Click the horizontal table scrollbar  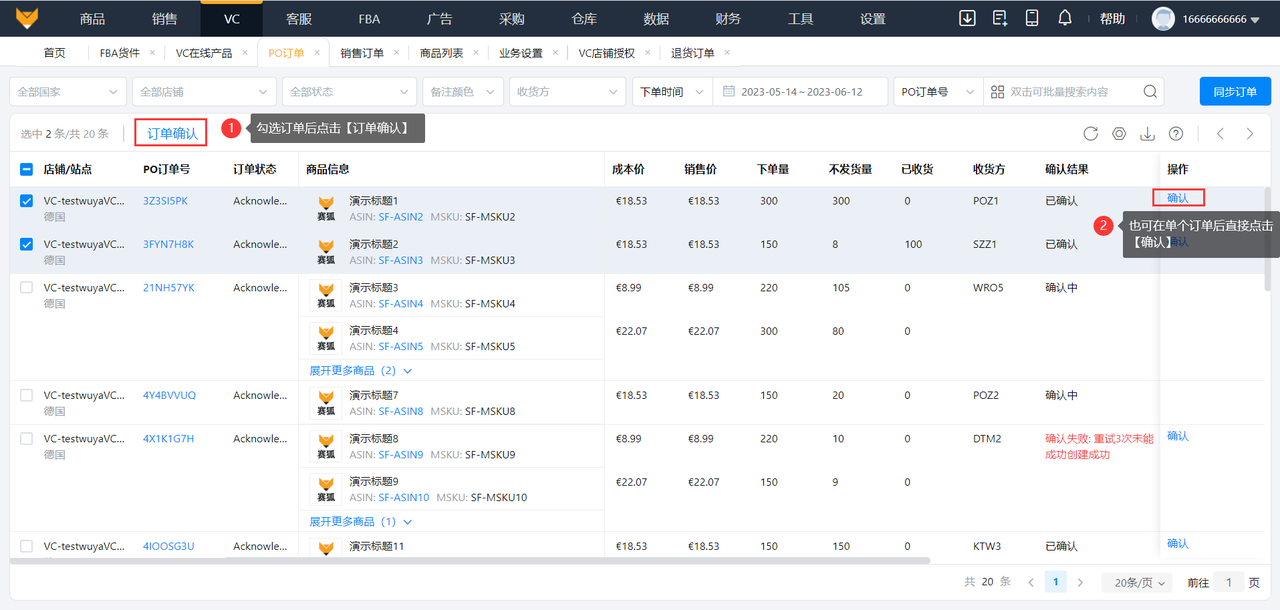click(470, 561)
